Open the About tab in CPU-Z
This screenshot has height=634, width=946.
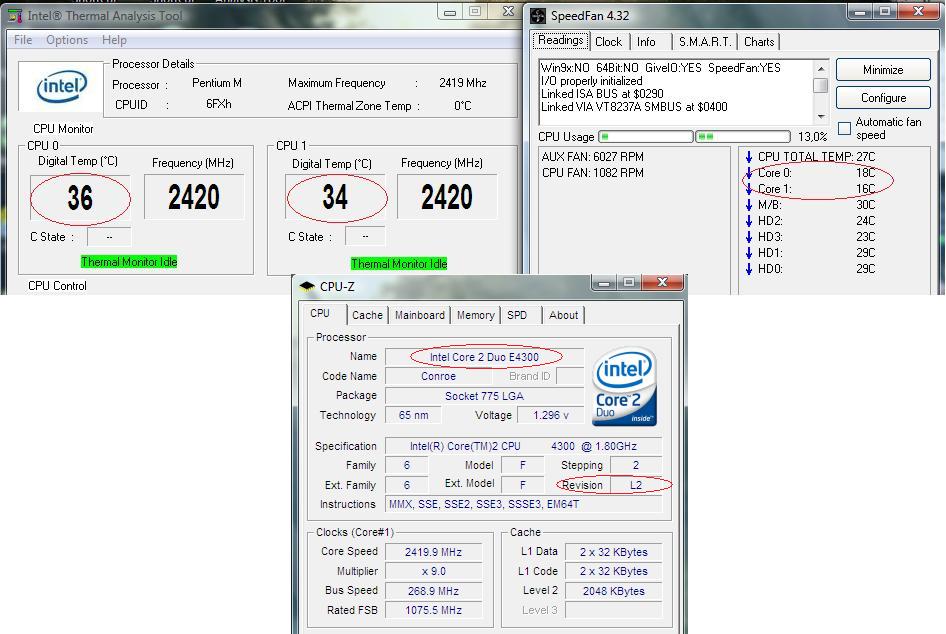pyautogui.click(x=563, y=315)
